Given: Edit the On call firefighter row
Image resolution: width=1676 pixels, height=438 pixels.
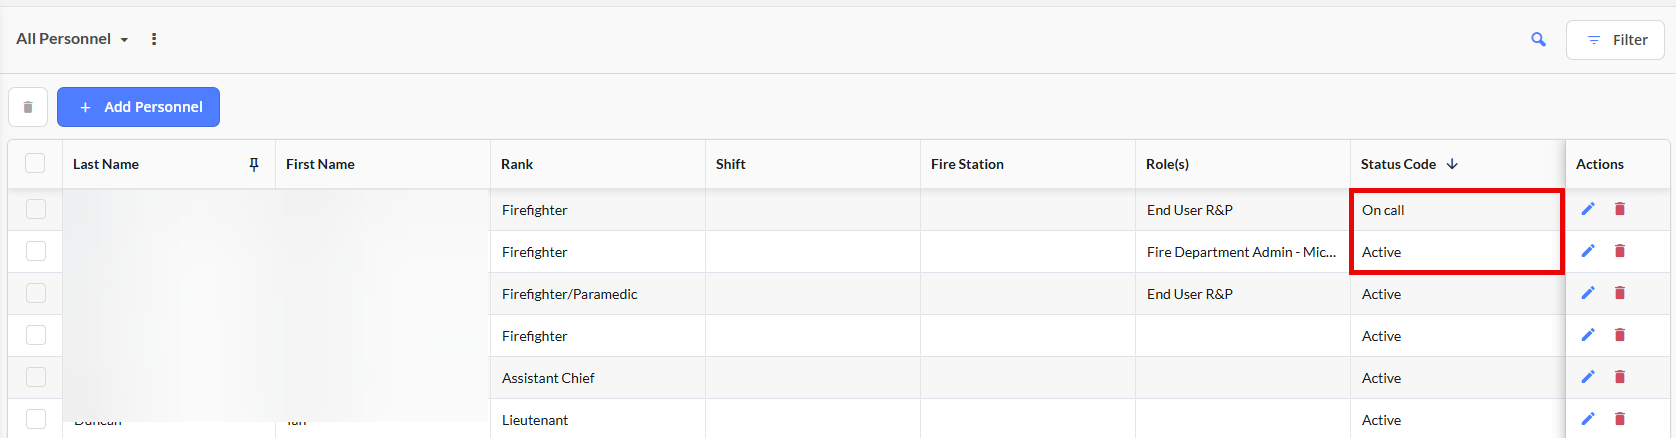Looking at the screenshot, I should click(1587, 209).
